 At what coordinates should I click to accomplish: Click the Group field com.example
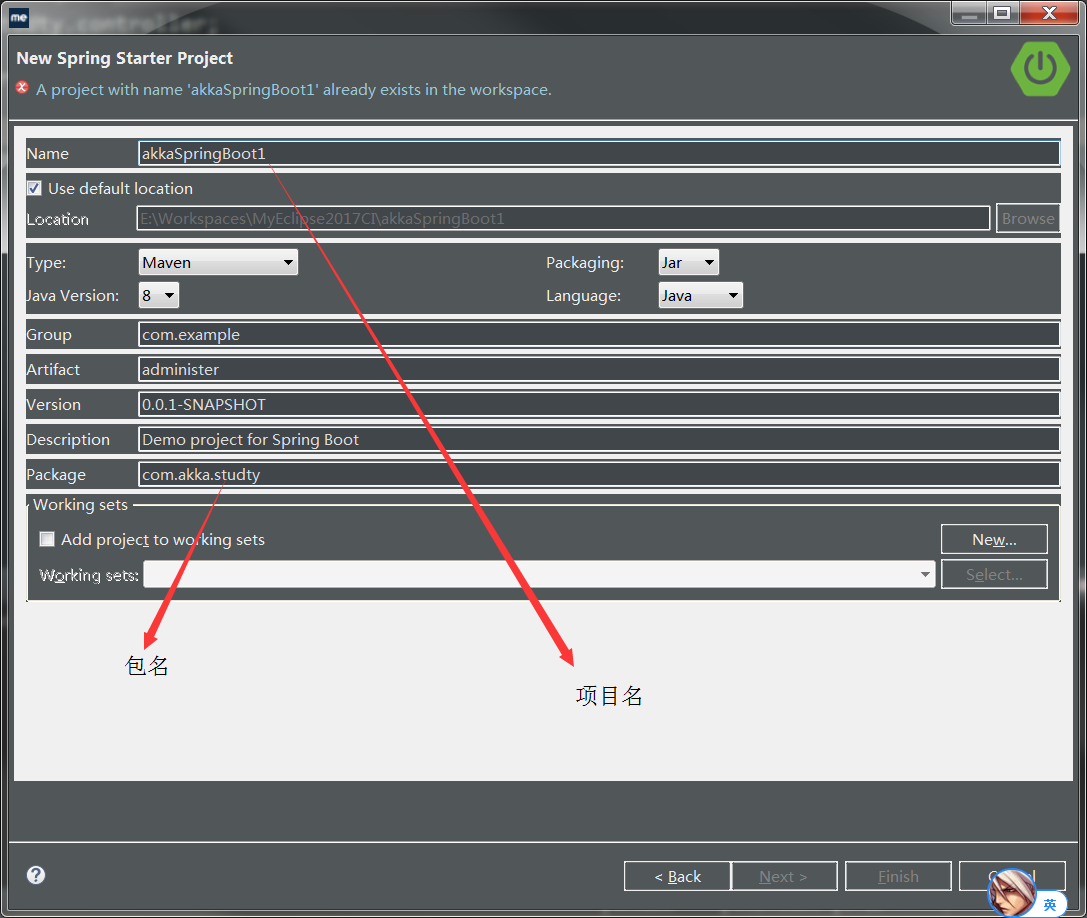599,334
